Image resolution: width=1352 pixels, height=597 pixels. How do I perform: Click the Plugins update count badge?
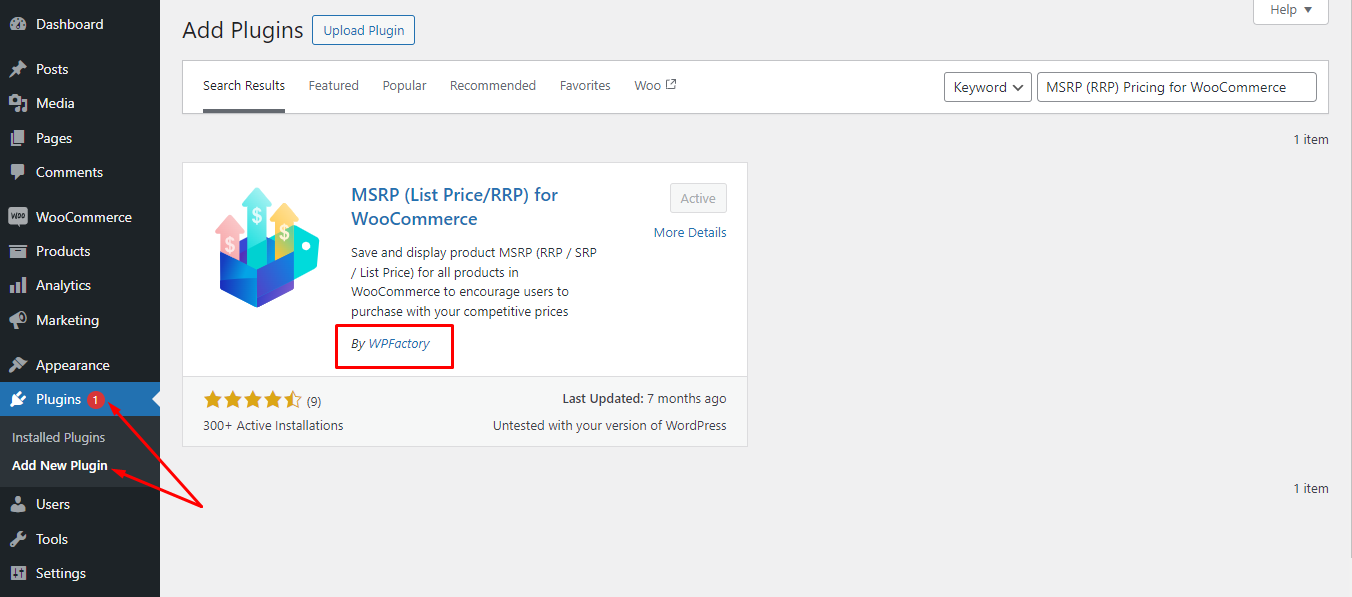coord(95,400)
